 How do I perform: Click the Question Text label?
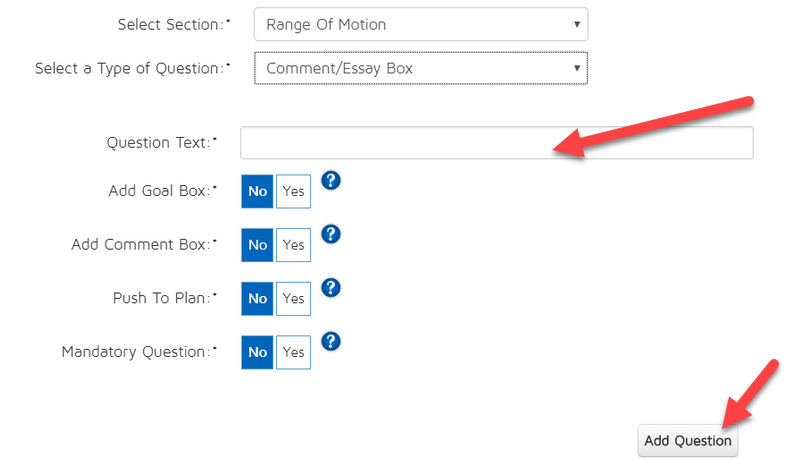click(161, 143)
